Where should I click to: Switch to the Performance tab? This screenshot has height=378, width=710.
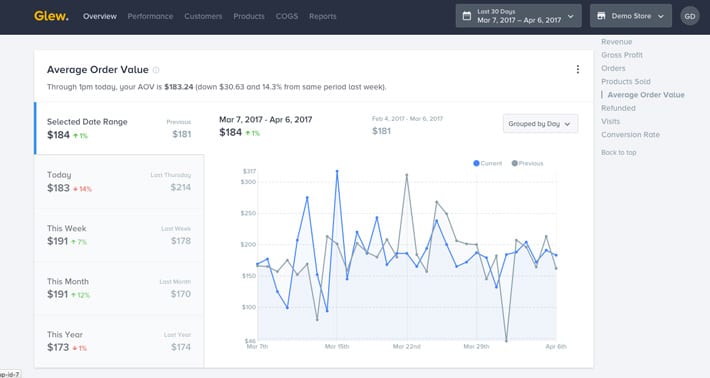(150, 16)
